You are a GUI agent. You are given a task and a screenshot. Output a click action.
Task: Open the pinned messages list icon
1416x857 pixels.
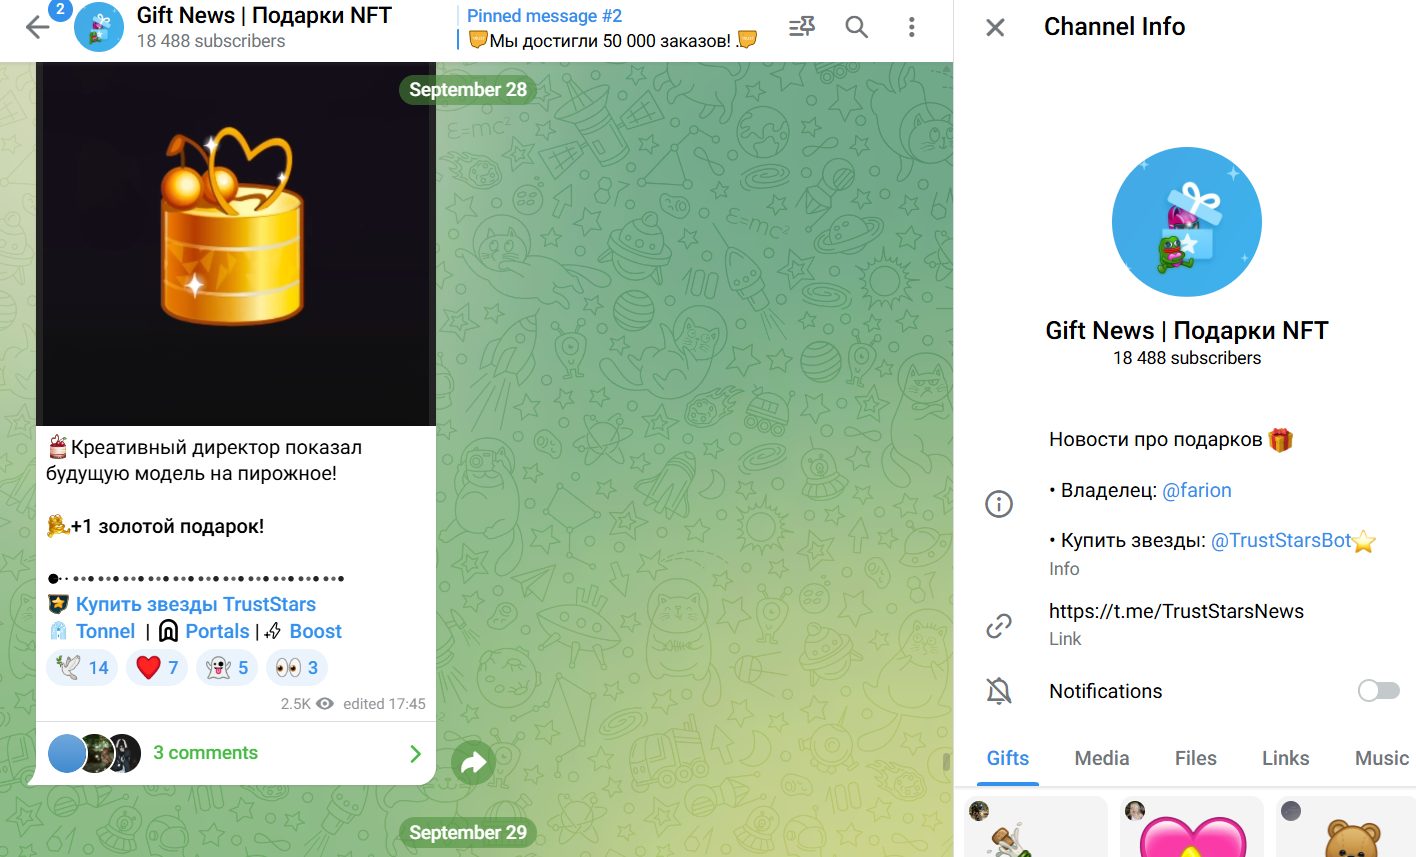[x=802, y=27]
